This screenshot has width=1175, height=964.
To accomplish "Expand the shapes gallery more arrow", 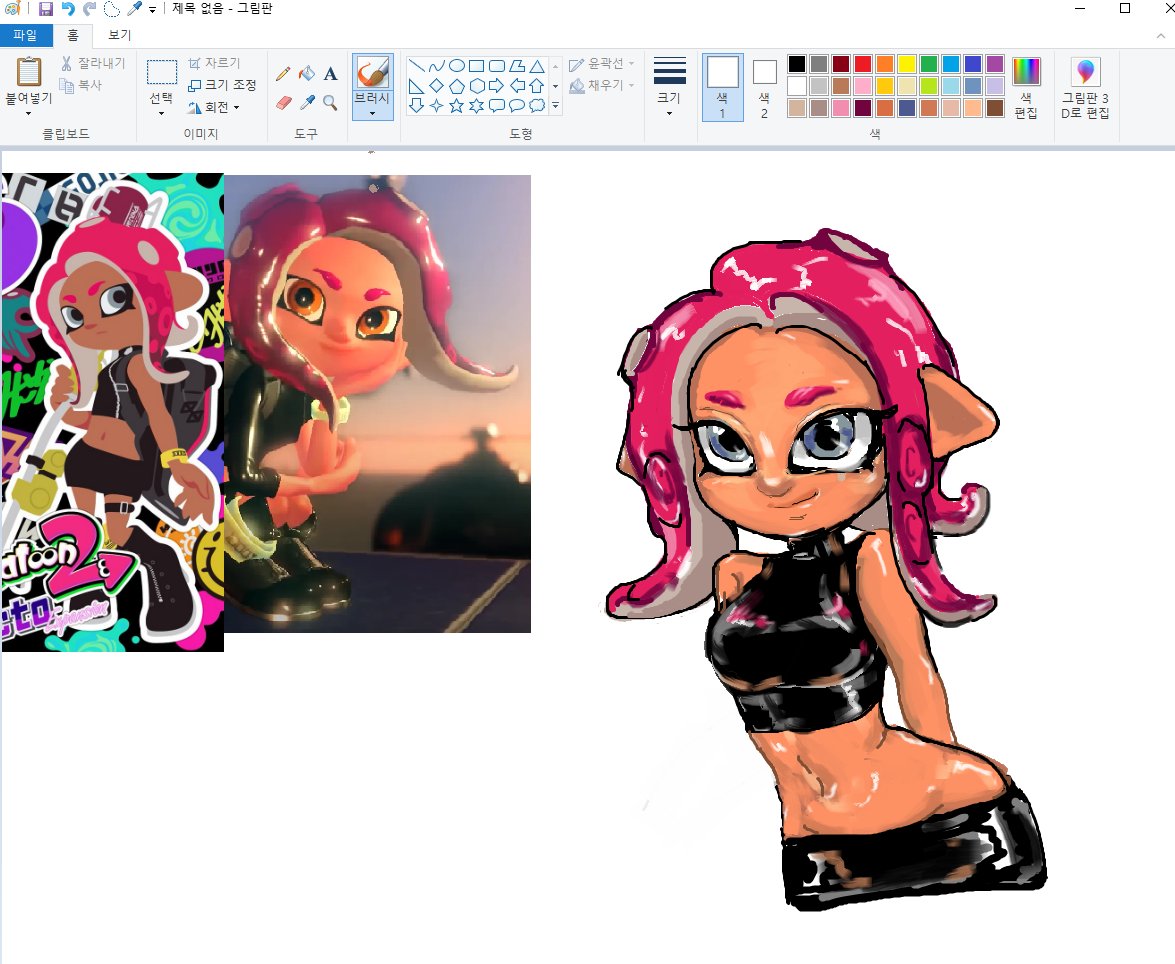I will (555, 106).
